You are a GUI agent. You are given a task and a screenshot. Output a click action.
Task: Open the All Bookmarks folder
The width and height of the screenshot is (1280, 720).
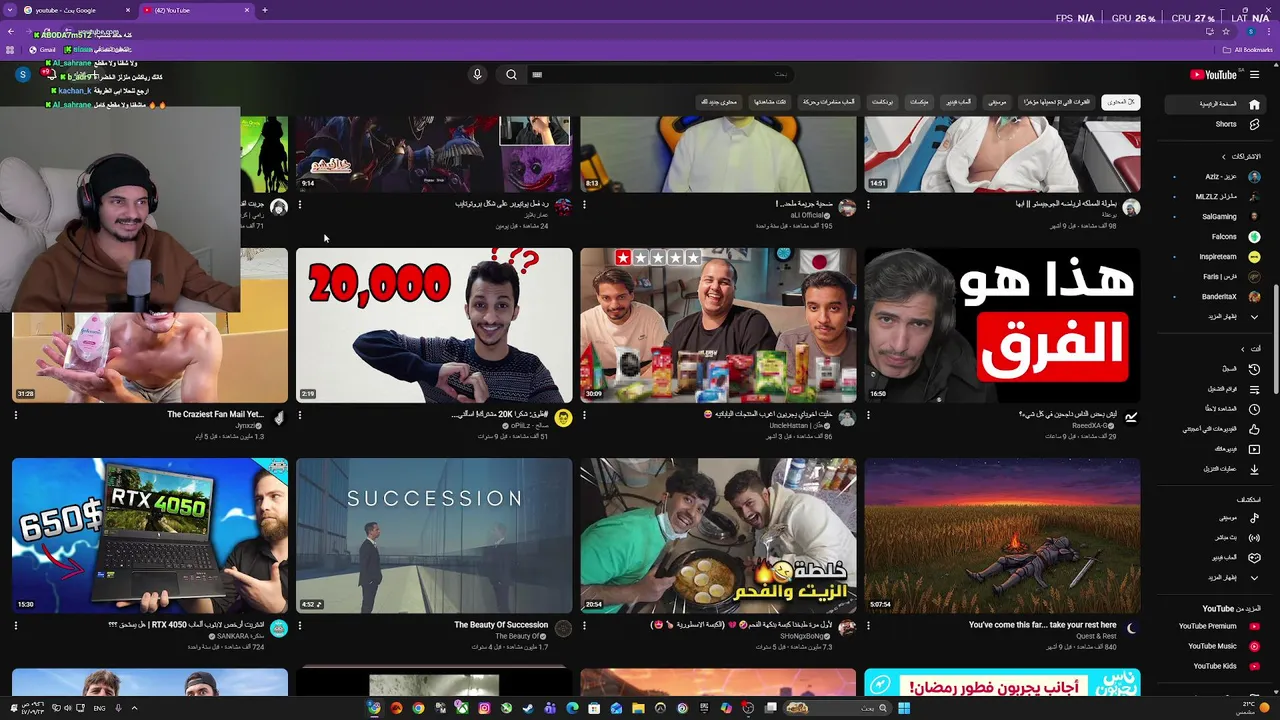(x=1248, y=50)
